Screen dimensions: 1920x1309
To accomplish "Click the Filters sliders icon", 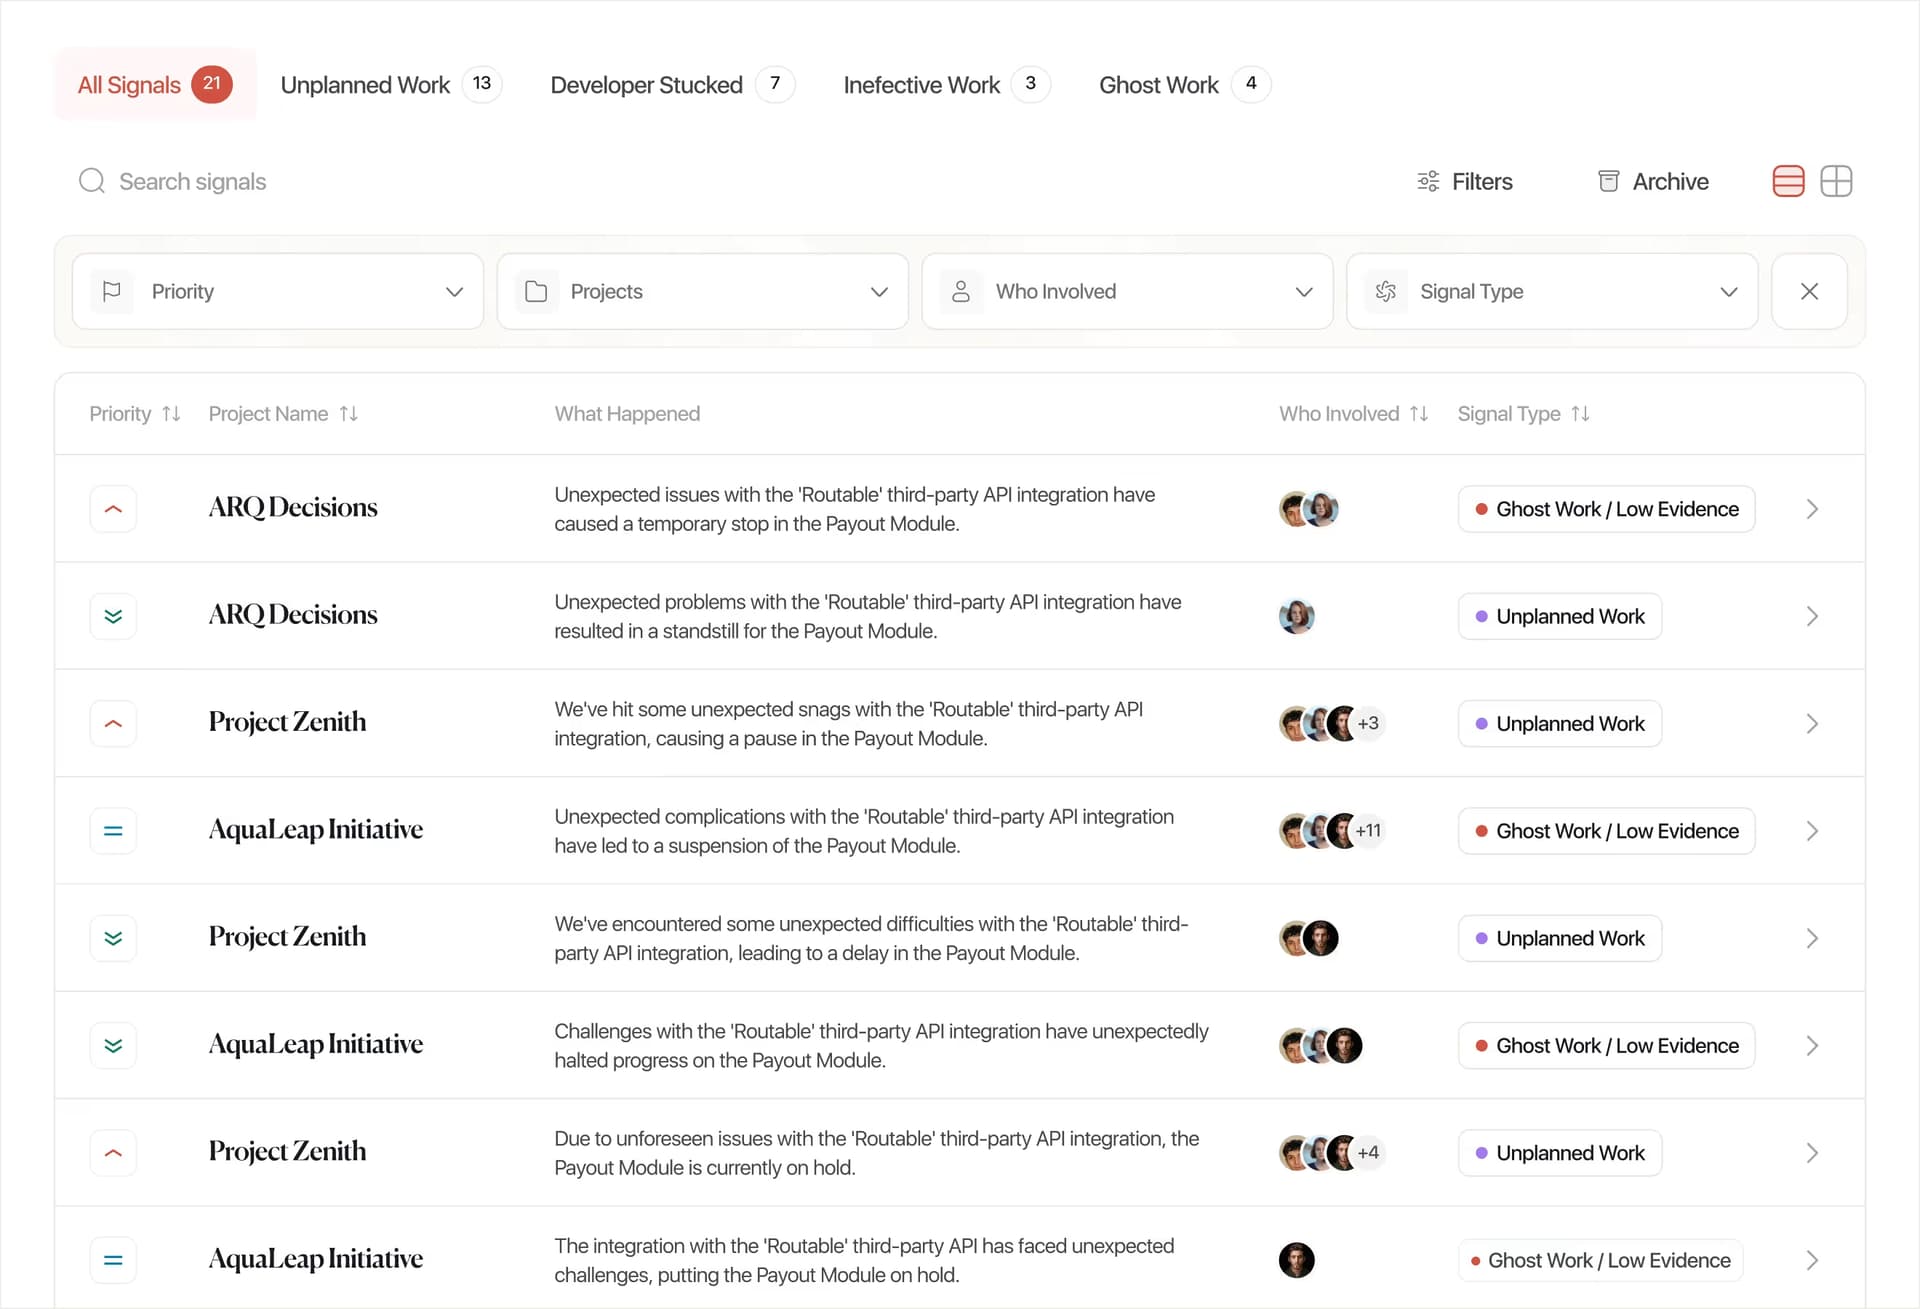I will [1428, 181].
